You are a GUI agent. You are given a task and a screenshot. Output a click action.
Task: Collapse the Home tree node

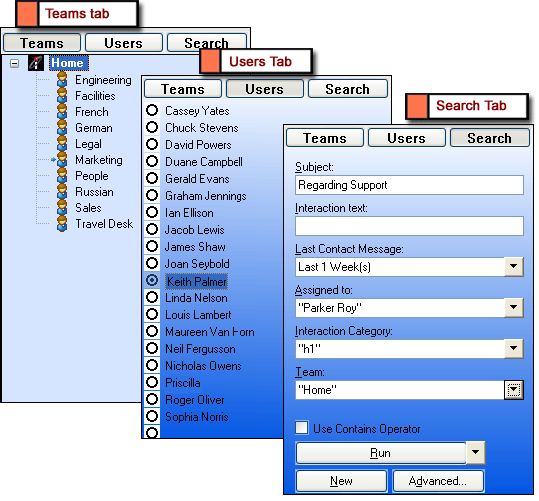click(x=14, y=63)
